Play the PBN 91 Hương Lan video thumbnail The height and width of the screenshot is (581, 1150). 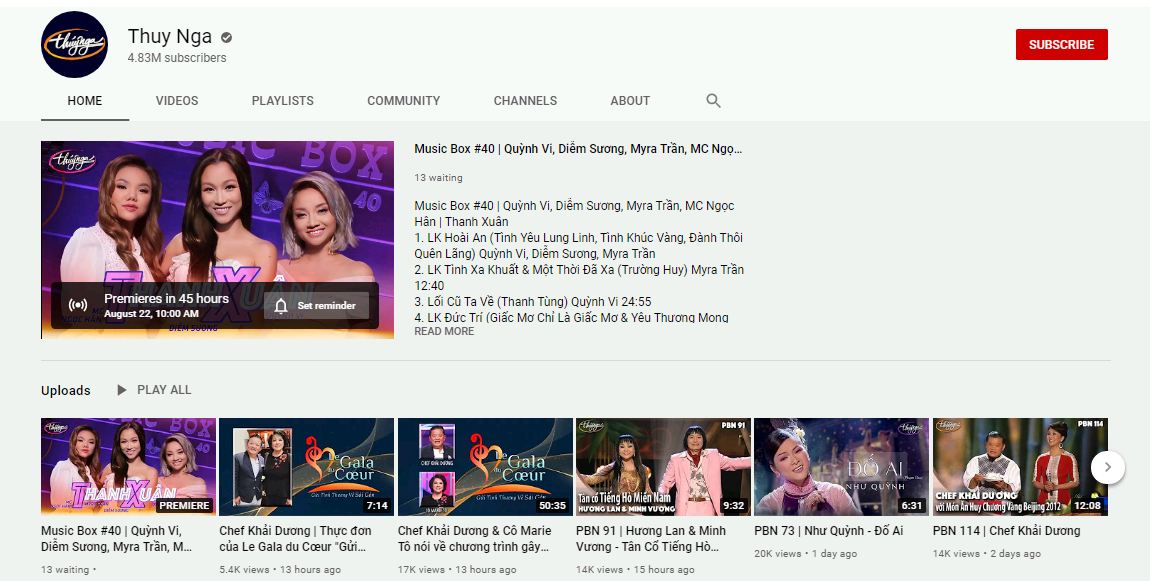[663, 467]
